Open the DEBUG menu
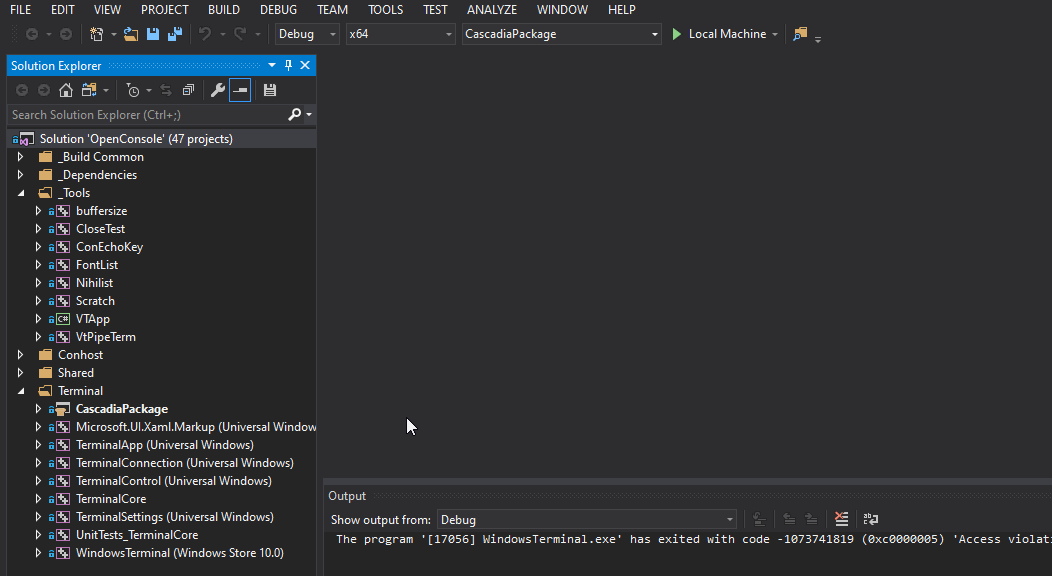1052x576 pixels. pos(278,10)
